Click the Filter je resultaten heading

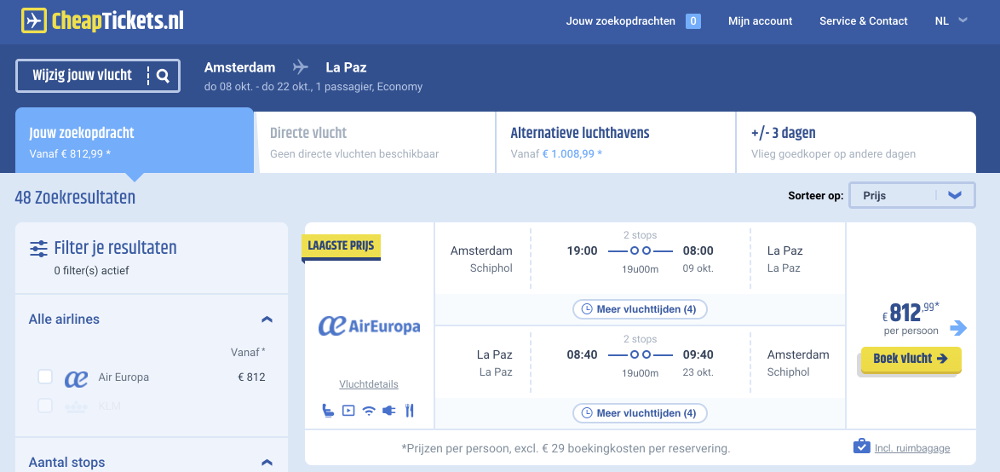click(x=115, y=247)
